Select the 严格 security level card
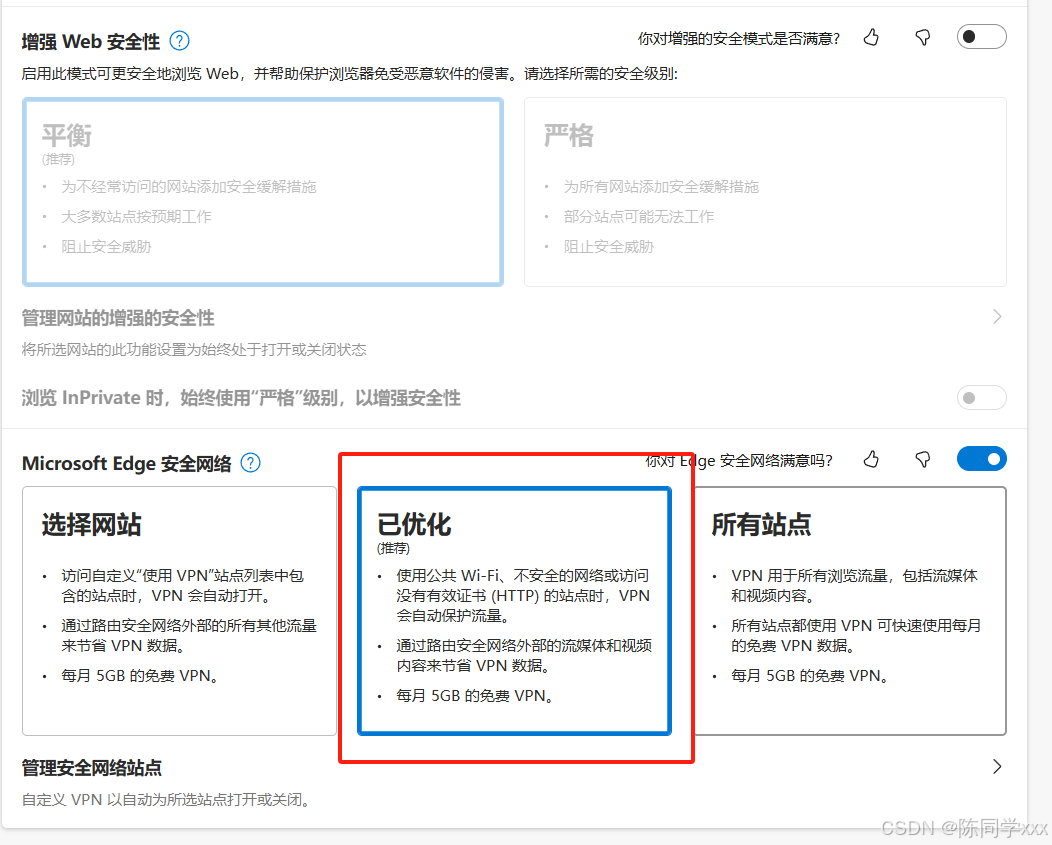 [765, 192]
